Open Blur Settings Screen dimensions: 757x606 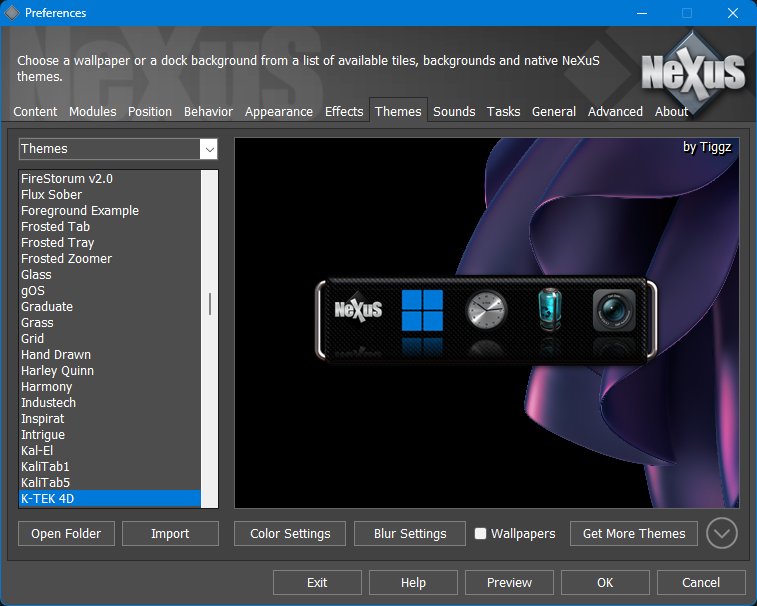click(410, 534)
